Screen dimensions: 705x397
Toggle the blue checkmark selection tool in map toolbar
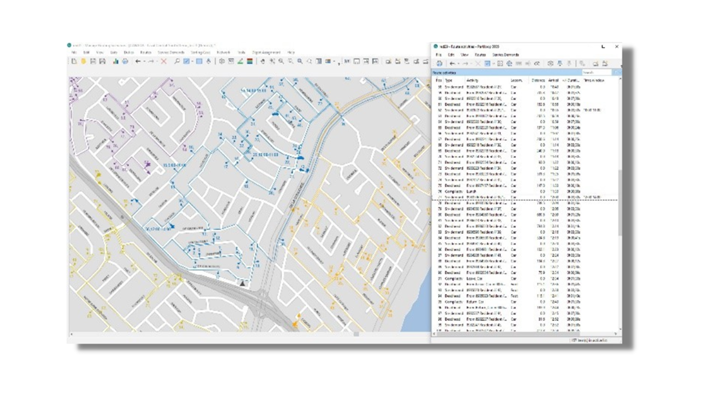[186, 61]
